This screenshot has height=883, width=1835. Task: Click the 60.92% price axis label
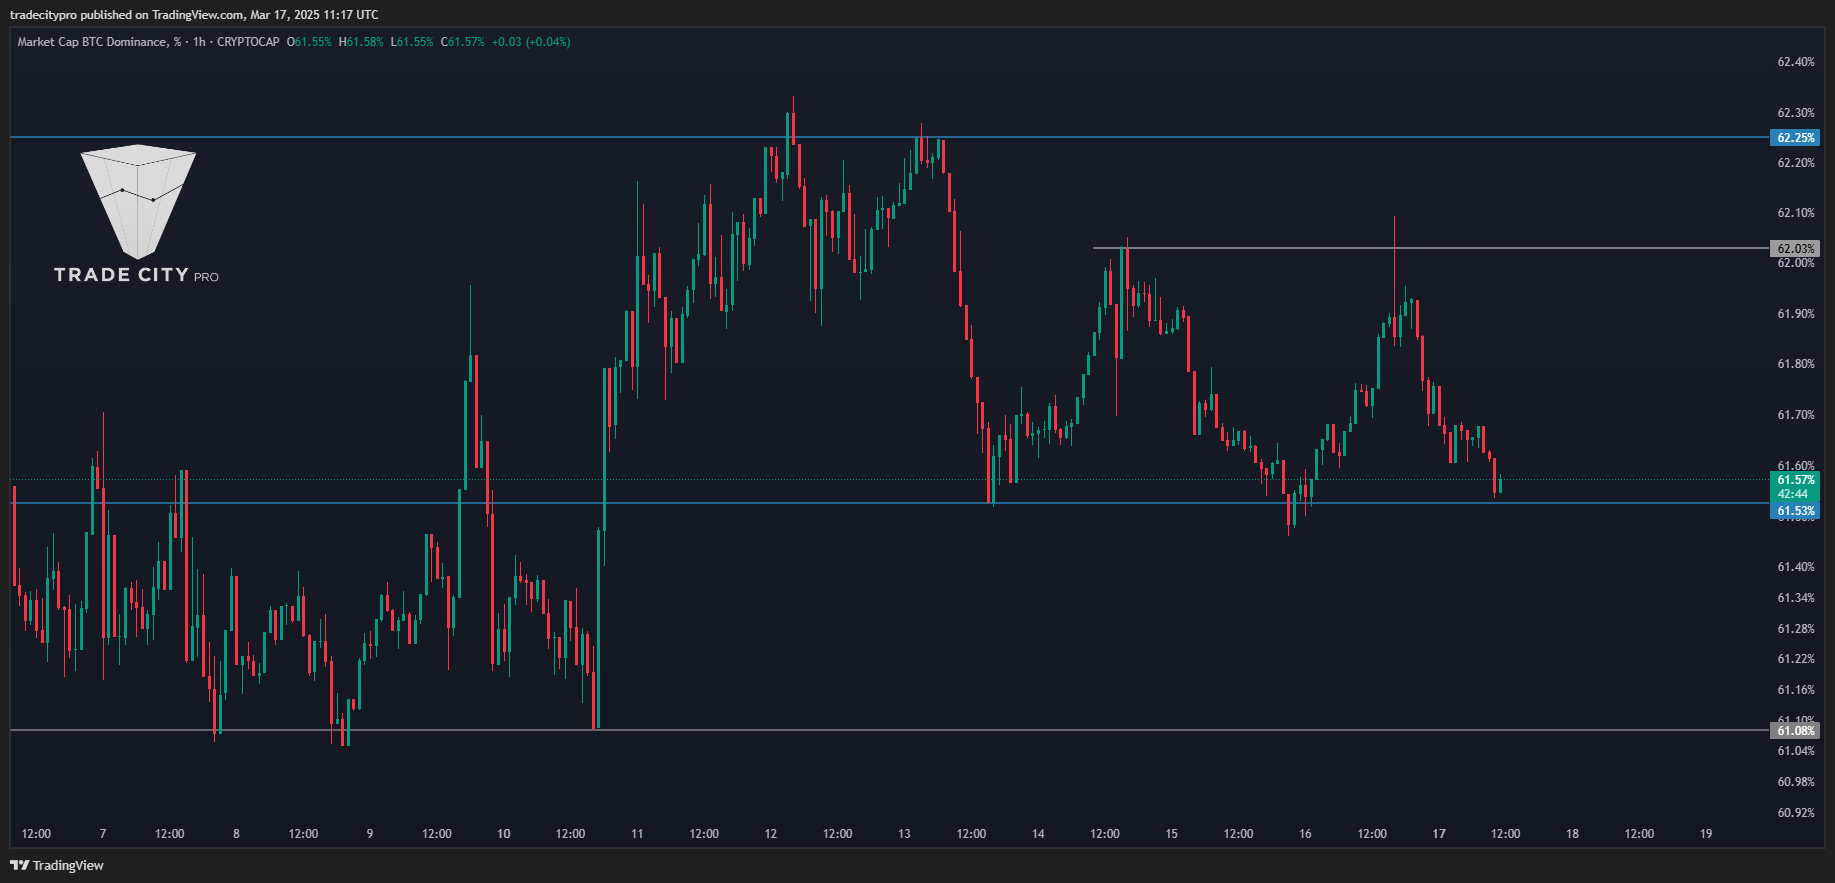[x=1796, y=813]
